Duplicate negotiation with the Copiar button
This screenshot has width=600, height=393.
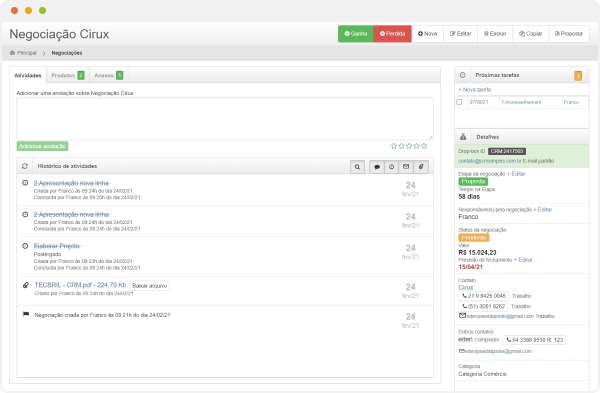point(530,34)
